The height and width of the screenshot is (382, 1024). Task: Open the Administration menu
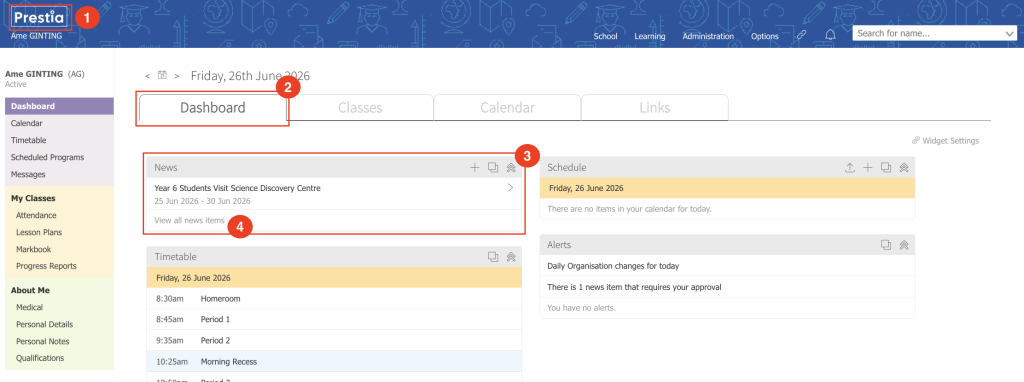(708, 37)
